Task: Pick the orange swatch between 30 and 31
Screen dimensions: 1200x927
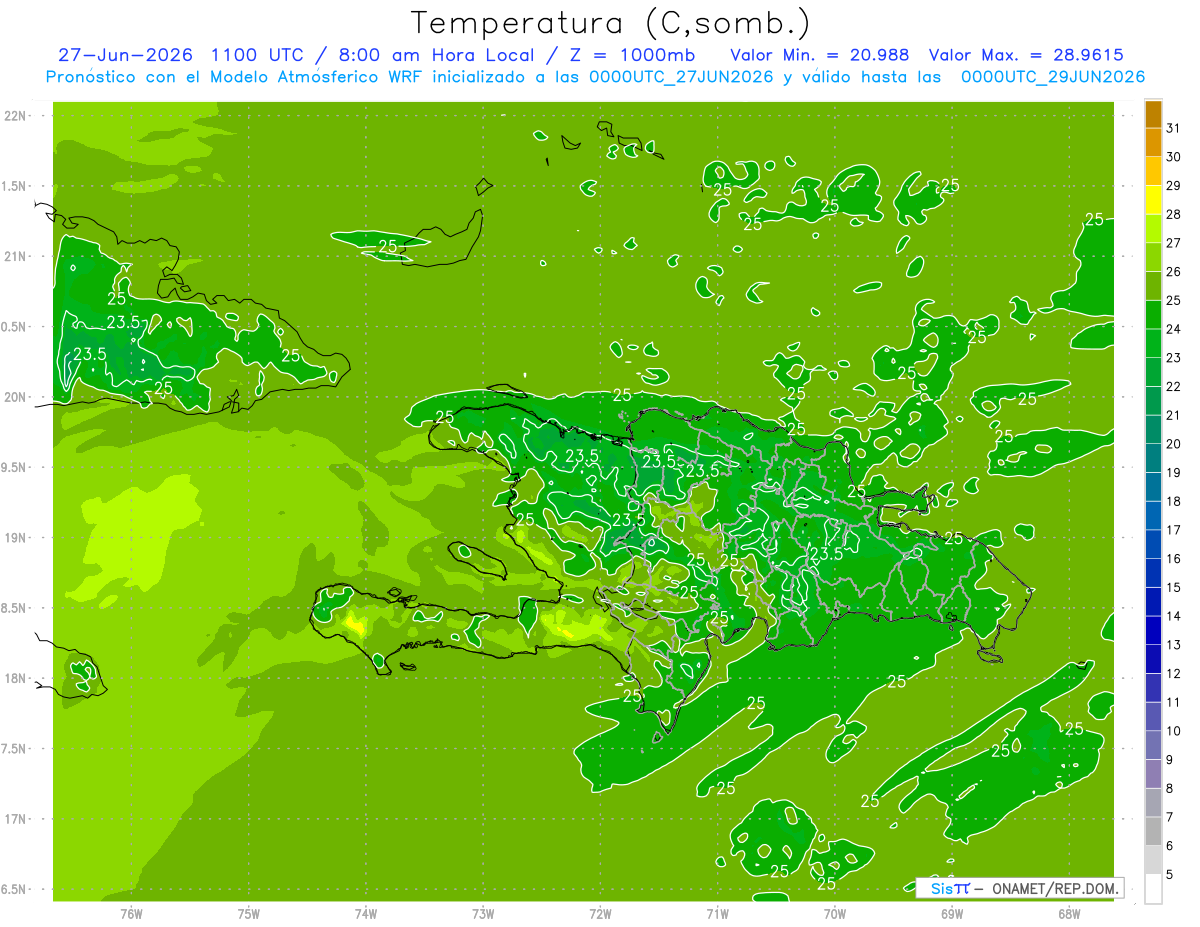Action: (1153, 143)
